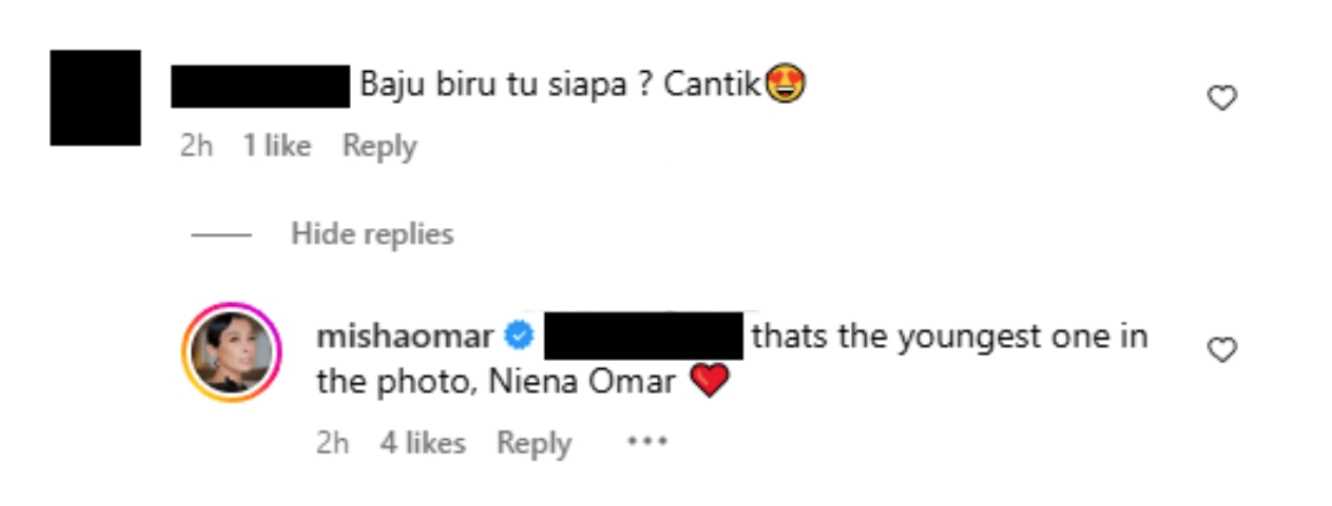Like mishaomar's reply with the heart icon

pos(1222,349)
